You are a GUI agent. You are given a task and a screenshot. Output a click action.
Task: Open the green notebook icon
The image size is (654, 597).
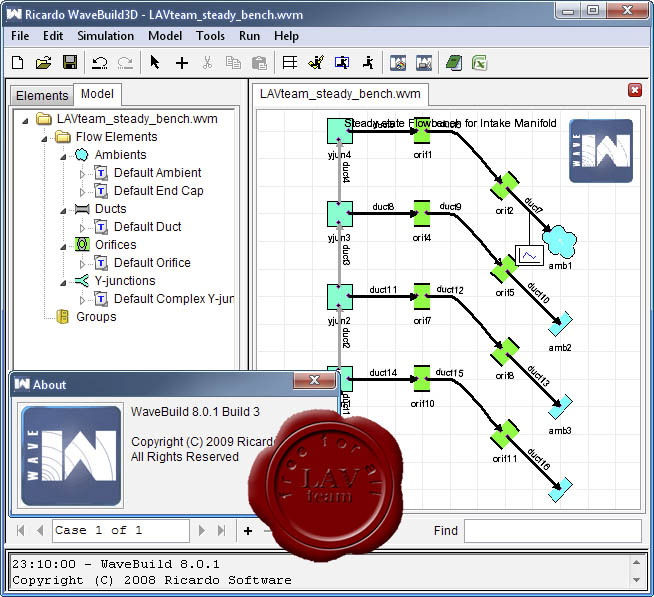coord(454,63)
